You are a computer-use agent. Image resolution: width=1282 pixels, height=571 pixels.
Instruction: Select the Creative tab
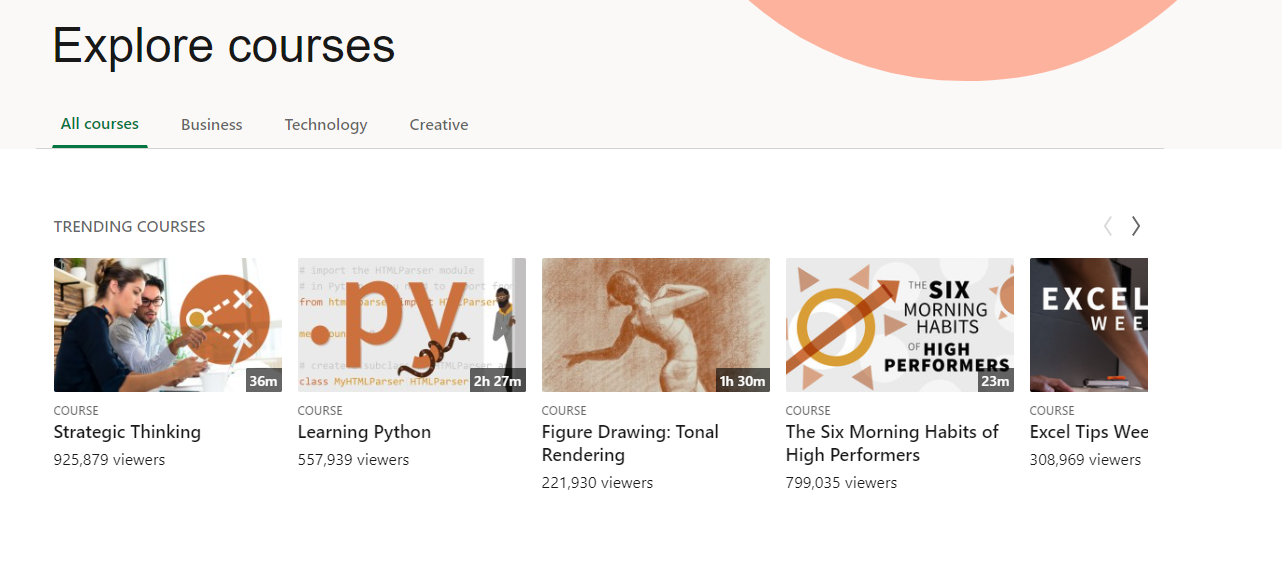pyautogui.click(x=438, y=125)
